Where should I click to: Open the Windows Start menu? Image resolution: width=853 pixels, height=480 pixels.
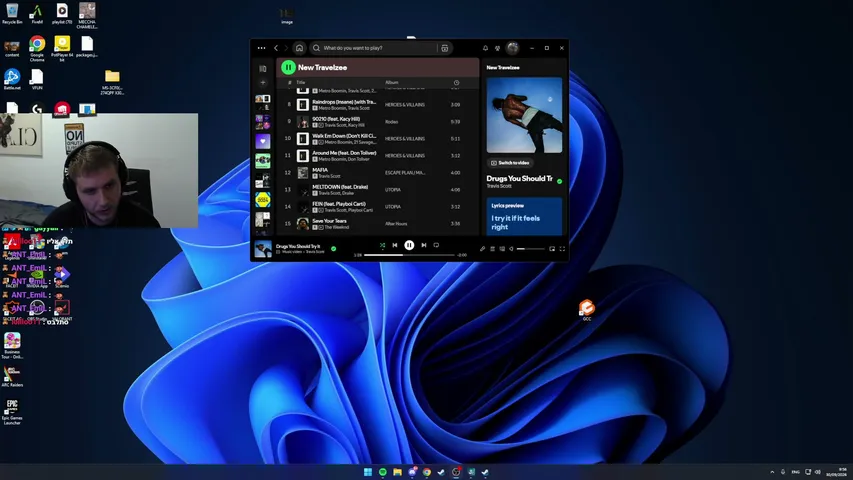368,472
